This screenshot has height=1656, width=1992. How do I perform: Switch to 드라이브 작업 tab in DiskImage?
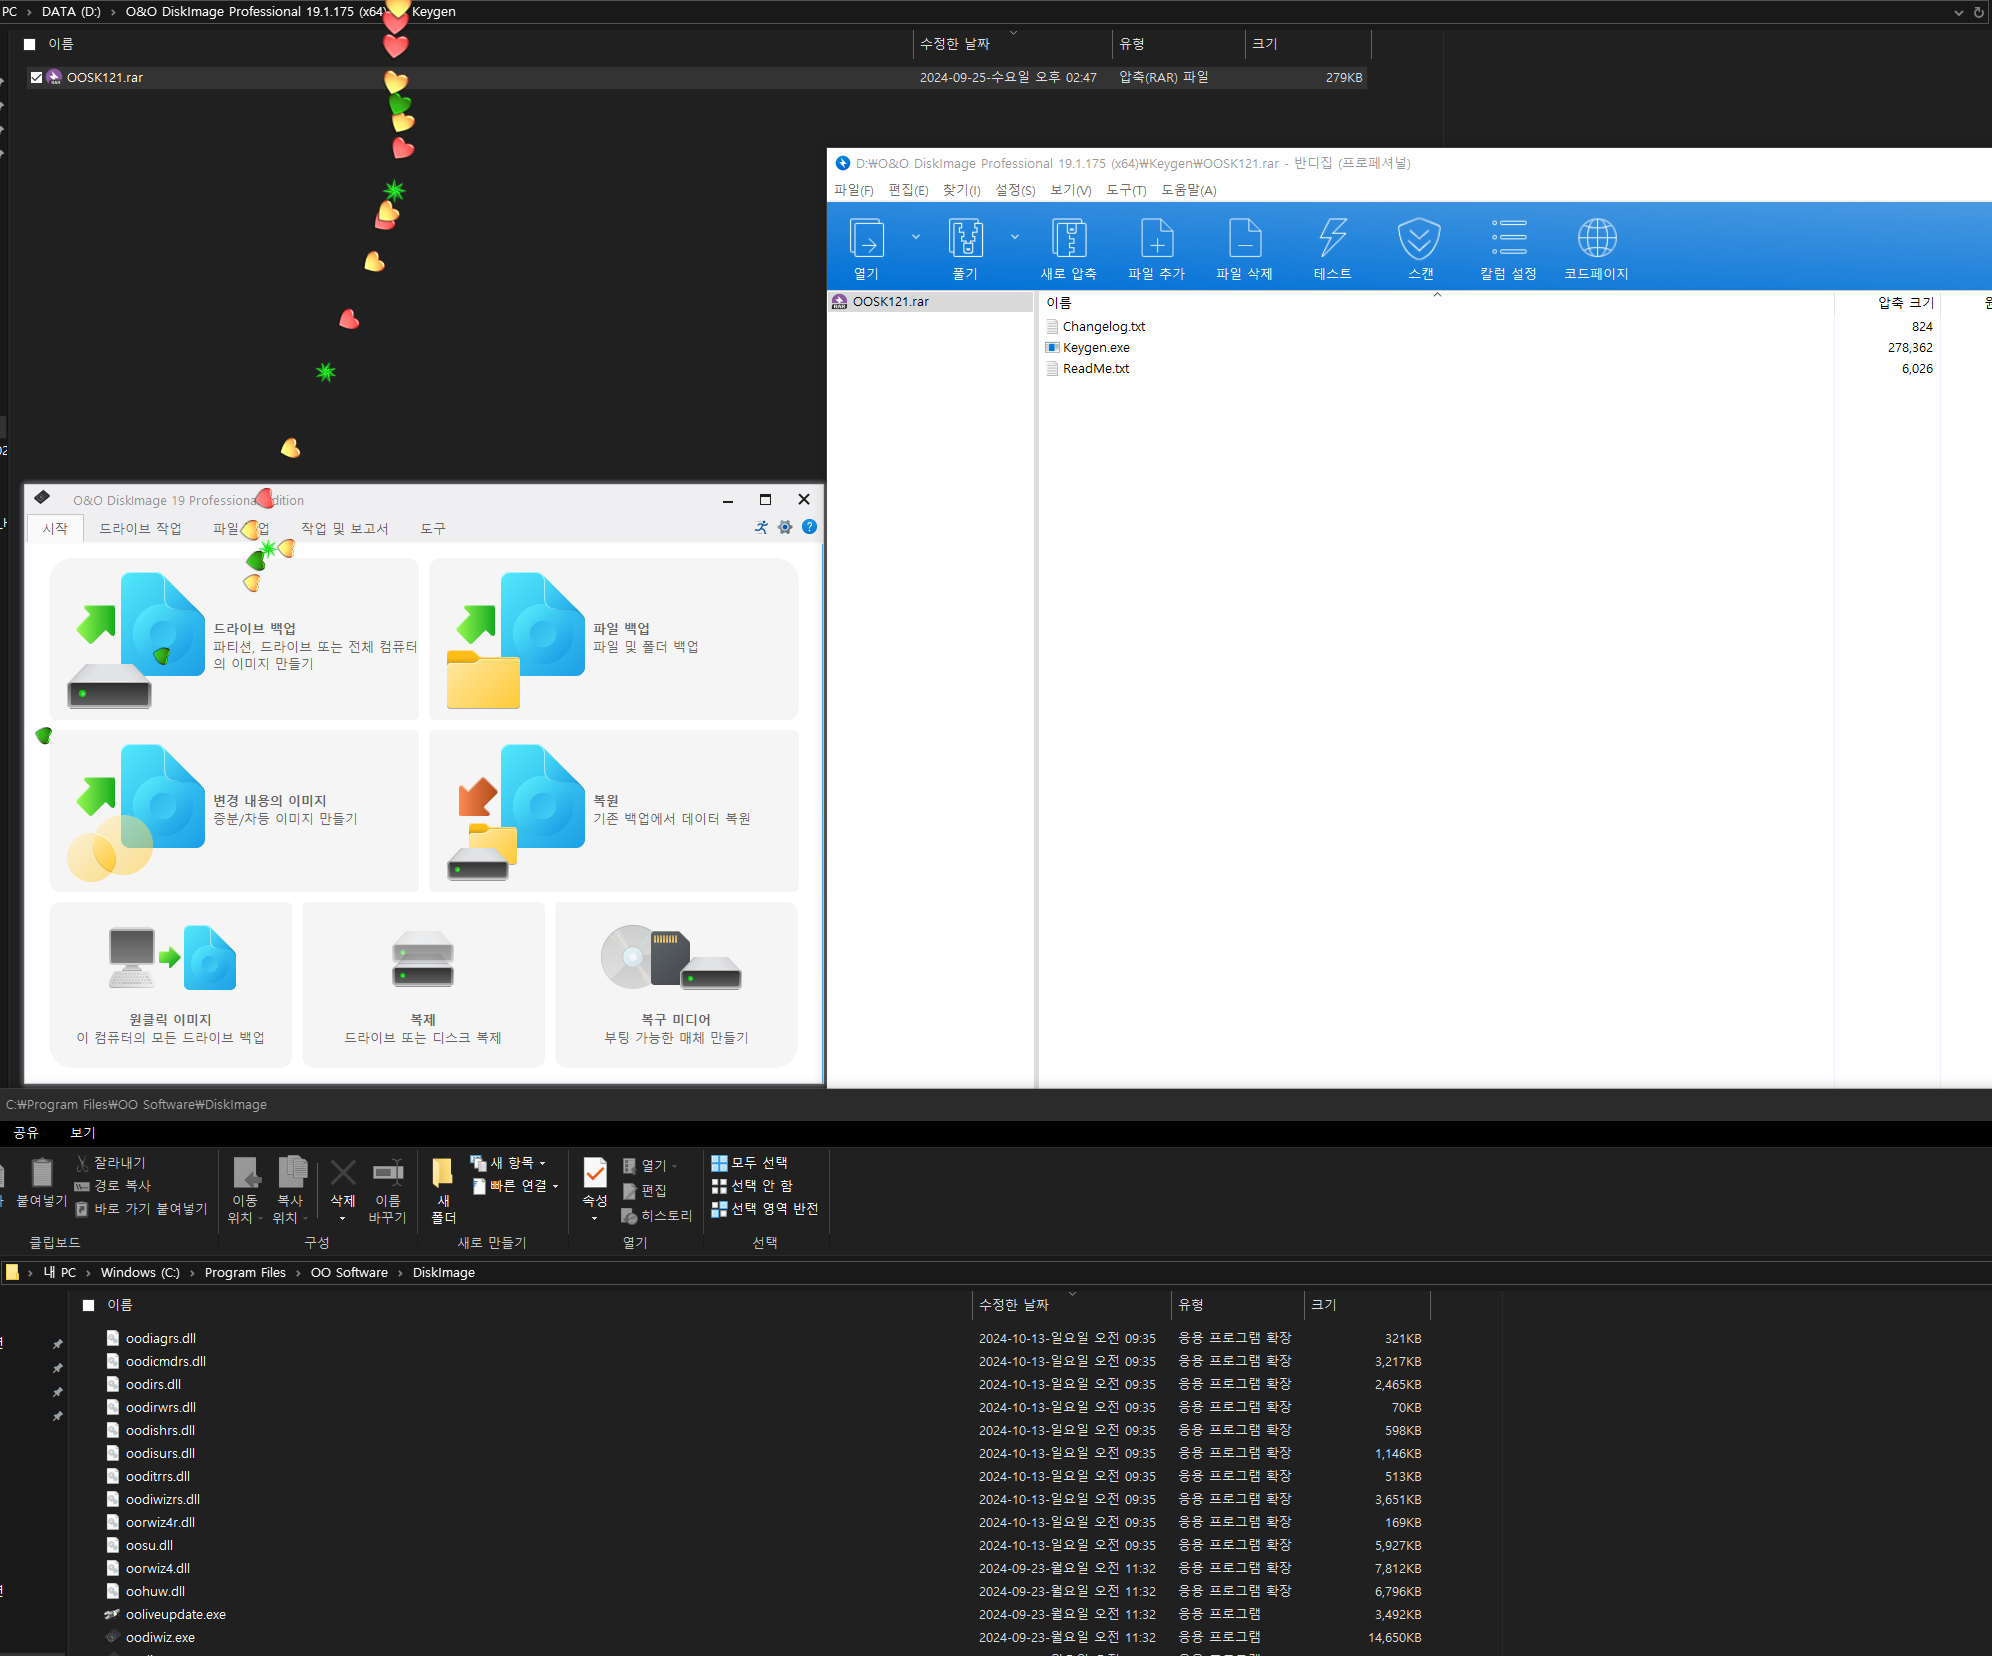(x=140, y=529)
